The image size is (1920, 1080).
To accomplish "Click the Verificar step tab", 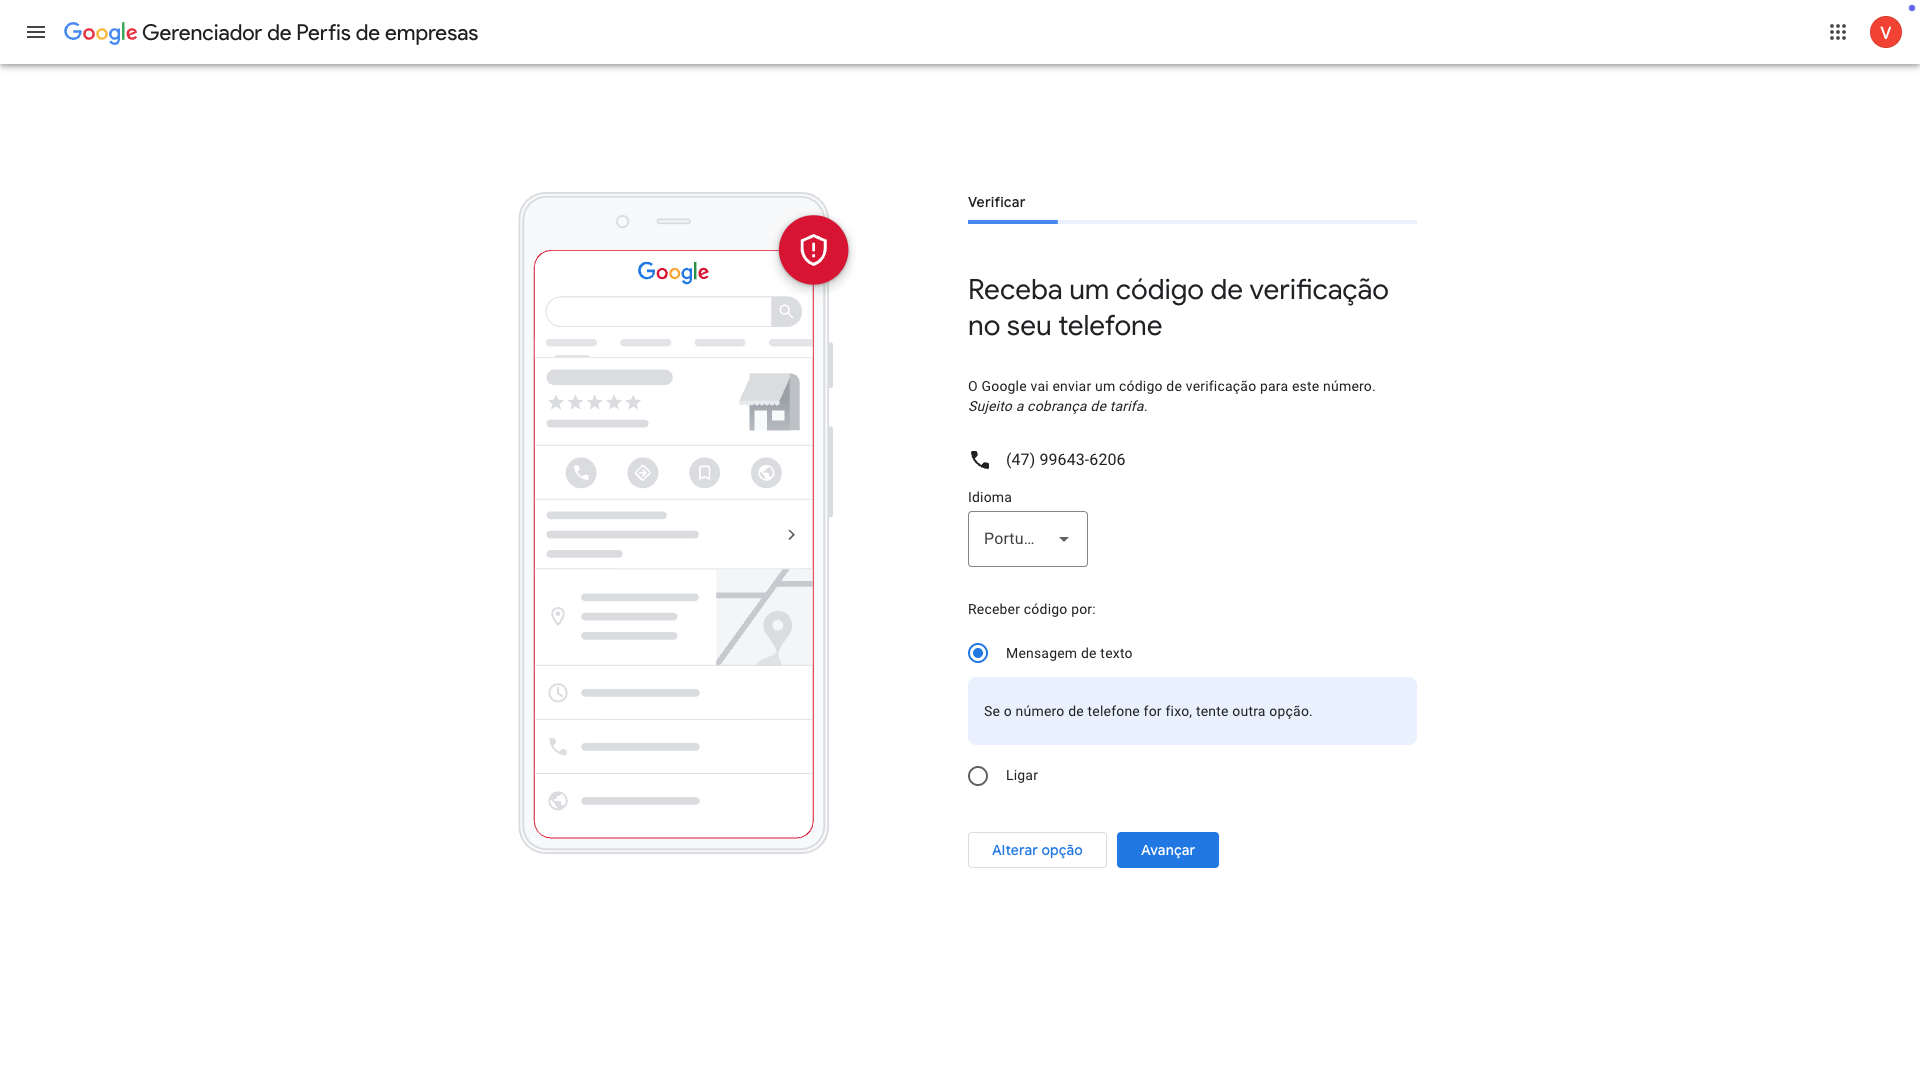I will pyautogui.click(x=996, y=202).
